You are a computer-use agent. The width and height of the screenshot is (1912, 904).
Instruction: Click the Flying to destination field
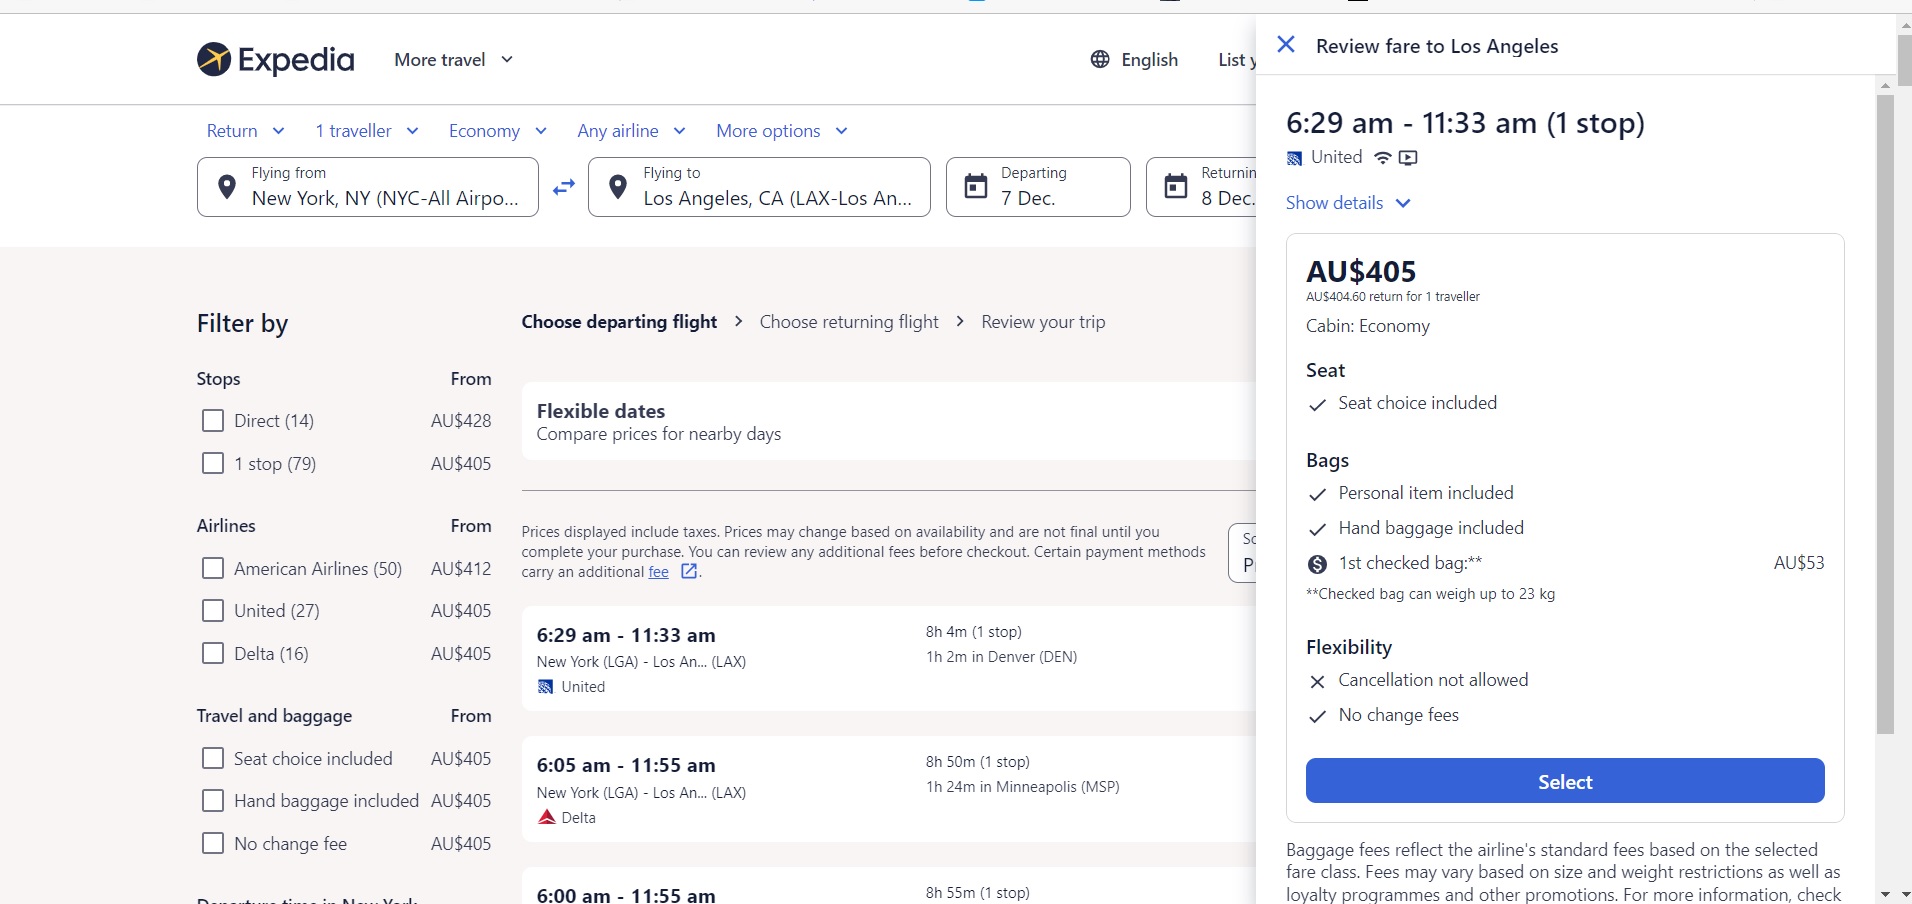(760, 187)
